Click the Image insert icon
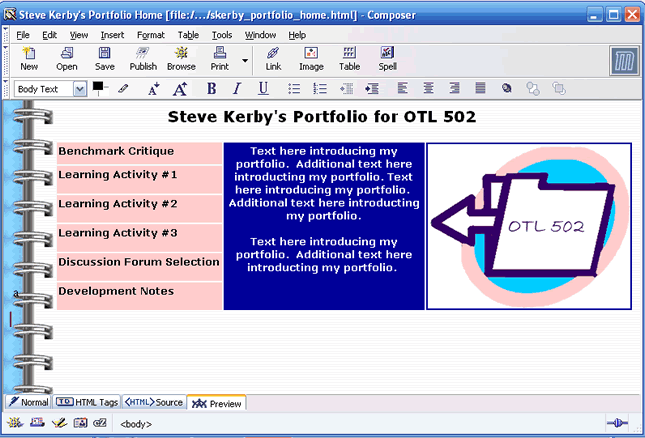This screenshot has height=438, width=645. 311,58
